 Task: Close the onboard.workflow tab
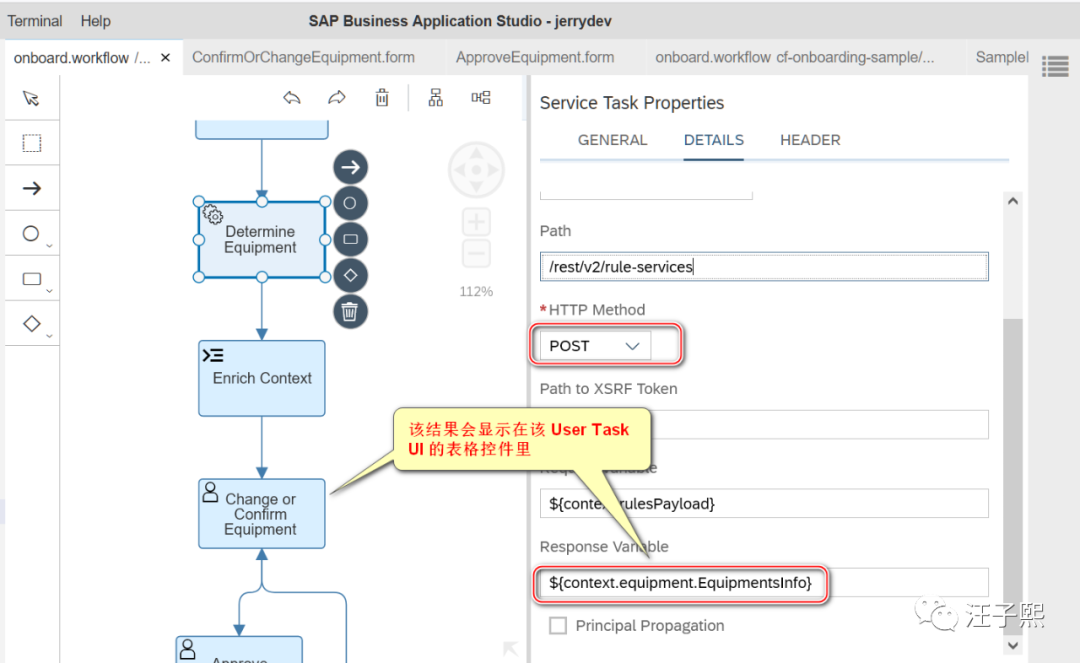[165, 58]
